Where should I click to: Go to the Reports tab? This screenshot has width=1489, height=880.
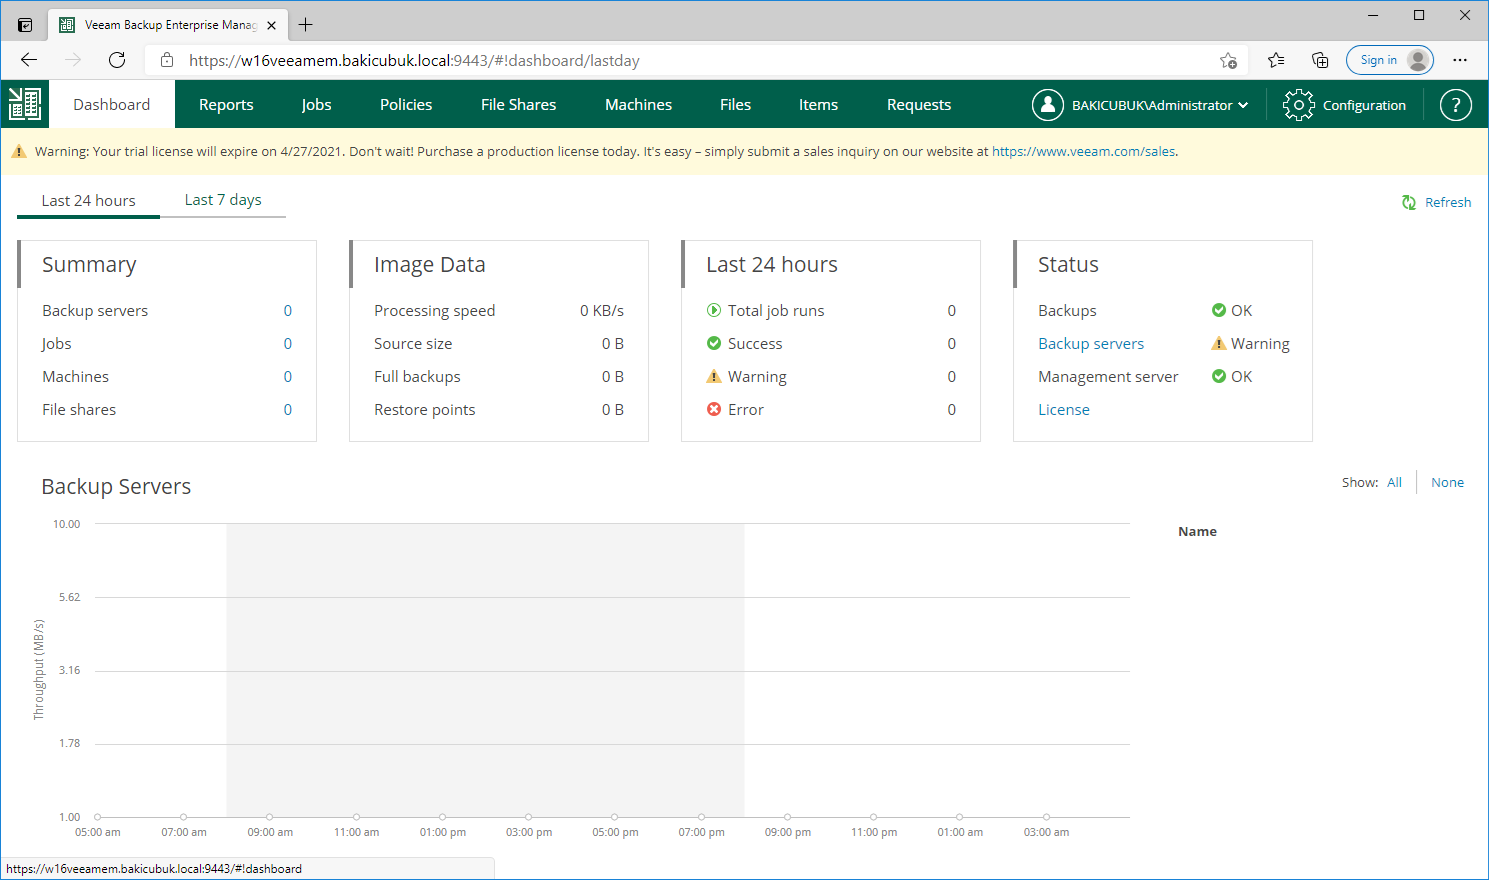tap(226, 104)
